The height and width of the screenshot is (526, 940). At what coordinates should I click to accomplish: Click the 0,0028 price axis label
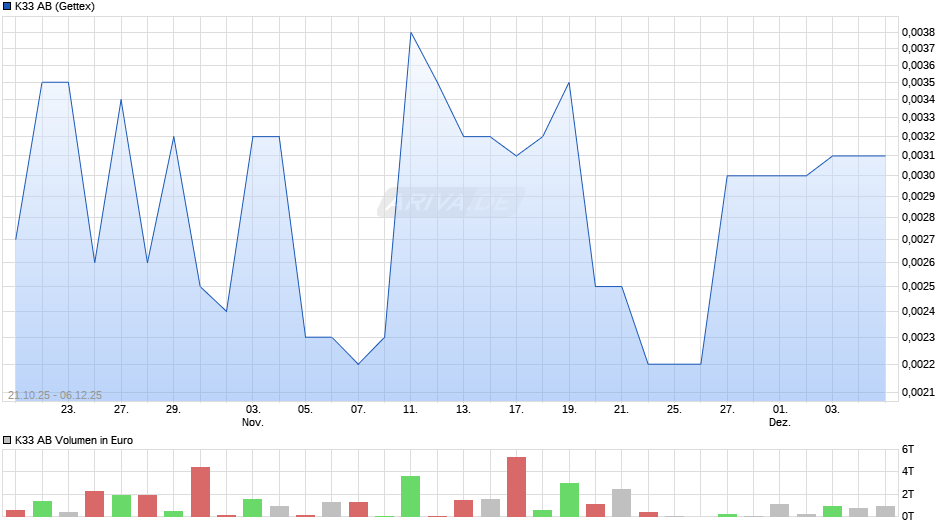click(918, 217)
